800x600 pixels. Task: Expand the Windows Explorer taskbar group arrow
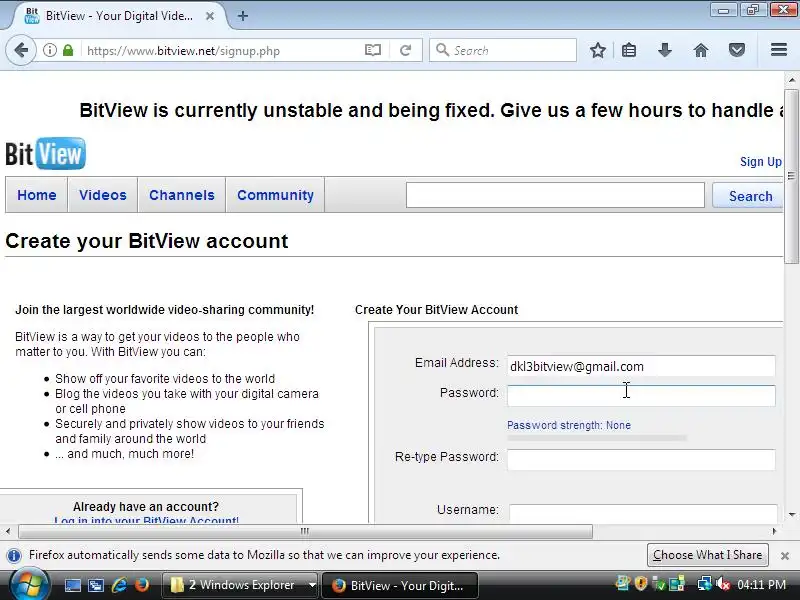(312, 585)
